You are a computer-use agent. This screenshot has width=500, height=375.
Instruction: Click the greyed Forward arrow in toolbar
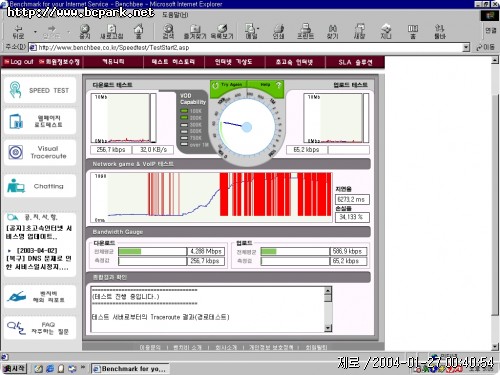pyautogui.click(x=52, y=32)
